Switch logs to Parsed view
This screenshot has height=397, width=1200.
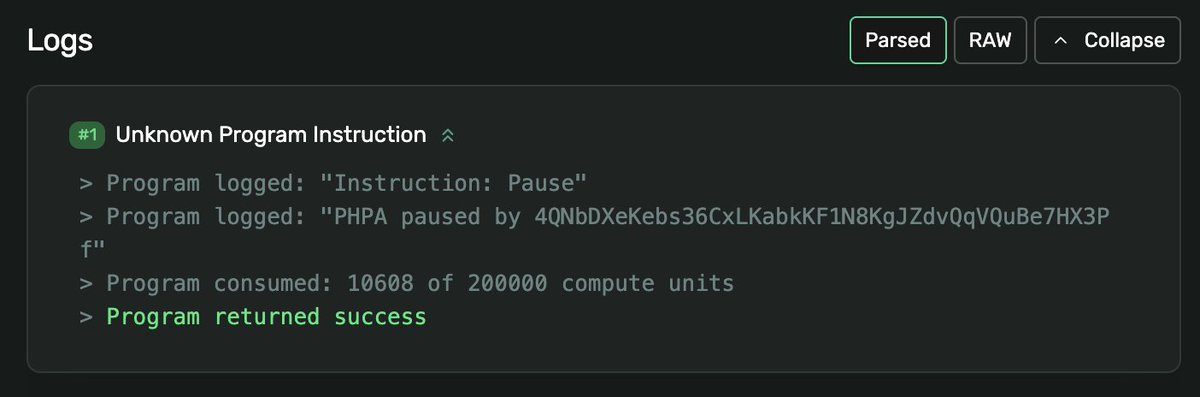(898, 41)
